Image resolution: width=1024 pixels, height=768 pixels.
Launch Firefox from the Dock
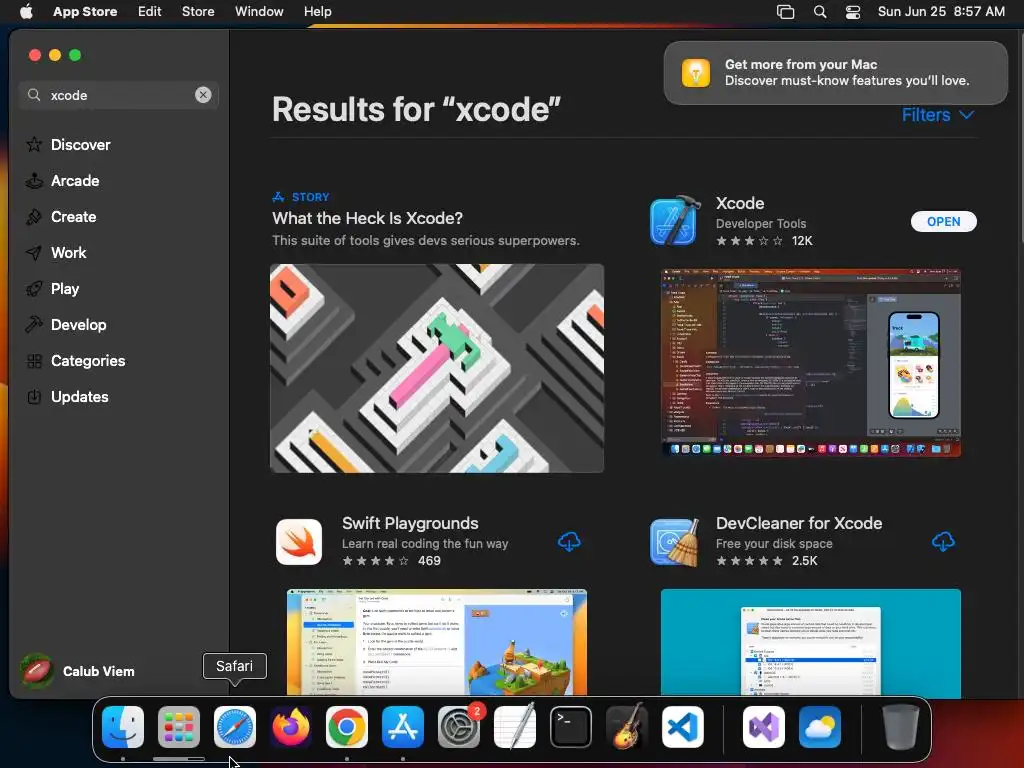pyautogui.click(x=291, y=727)
